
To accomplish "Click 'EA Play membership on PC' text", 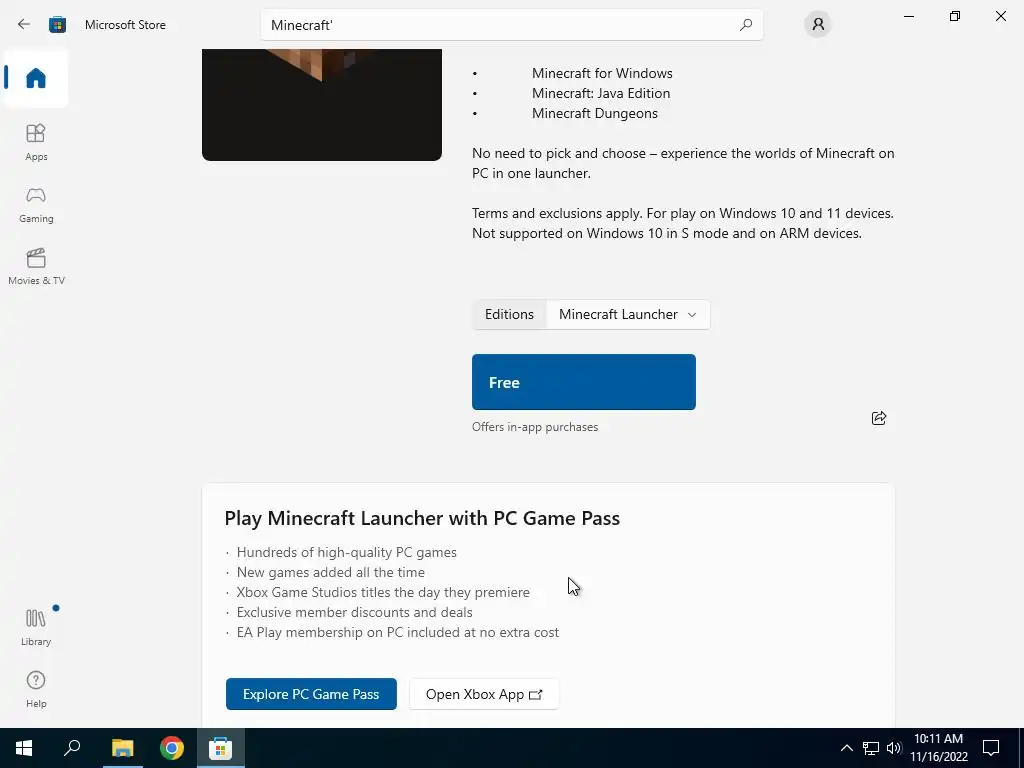I will [x=398, y=632].
